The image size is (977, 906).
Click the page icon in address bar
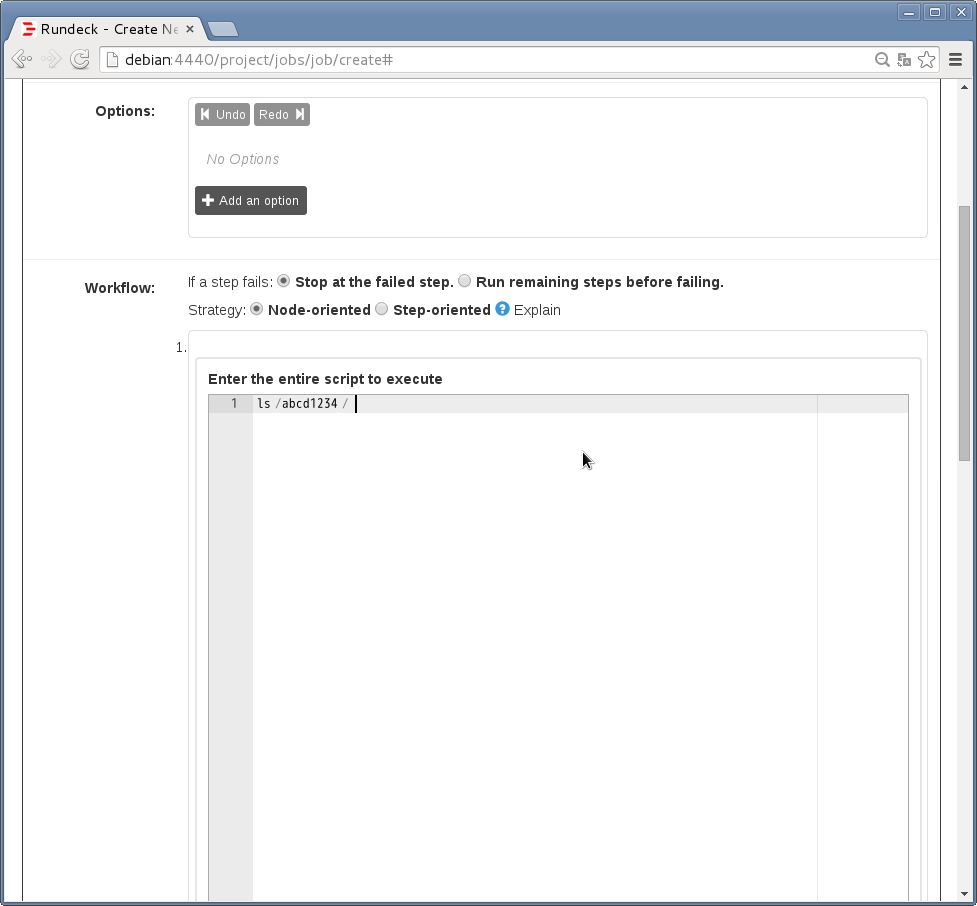coord(112,60)
